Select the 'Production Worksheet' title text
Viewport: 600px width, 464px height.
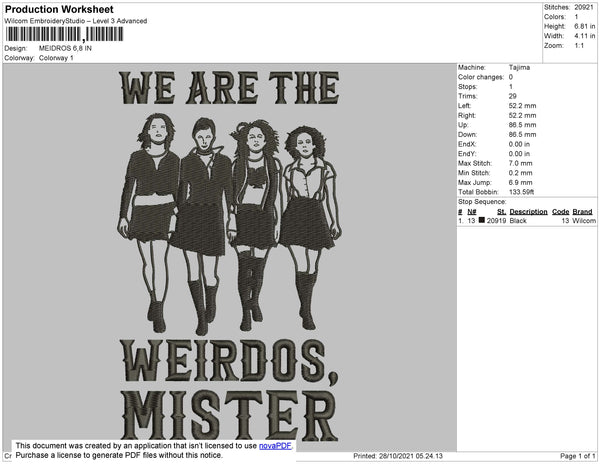pos(59,10)
